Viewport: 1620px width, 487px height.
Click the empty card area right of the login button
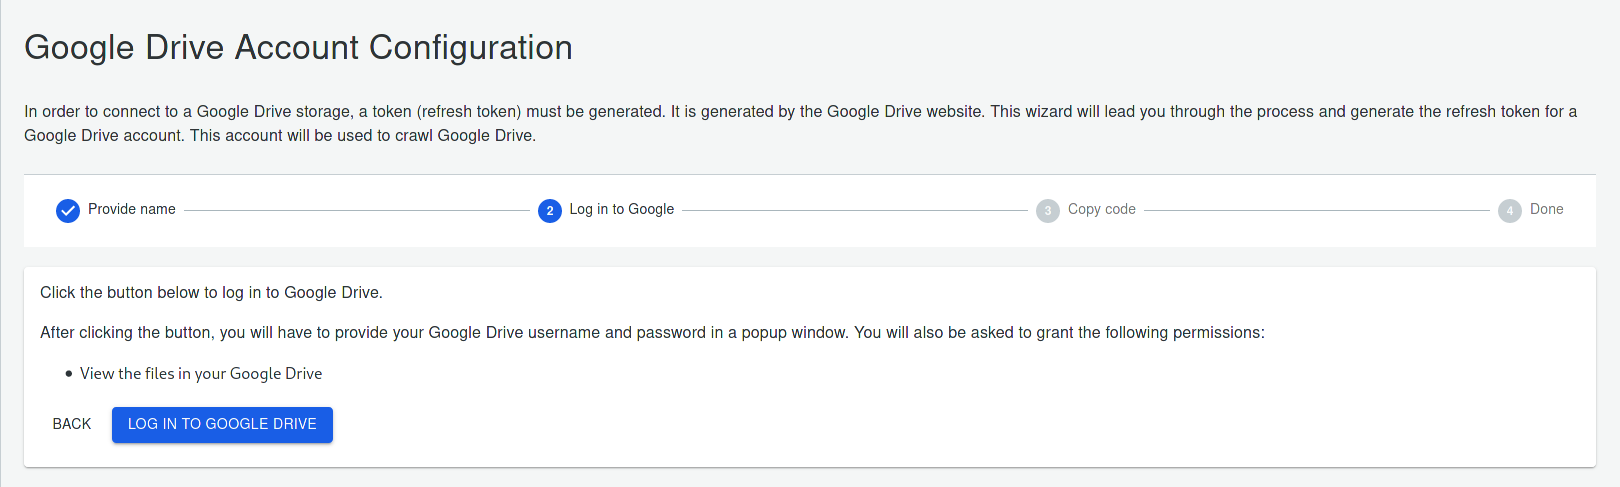[900, 424]
